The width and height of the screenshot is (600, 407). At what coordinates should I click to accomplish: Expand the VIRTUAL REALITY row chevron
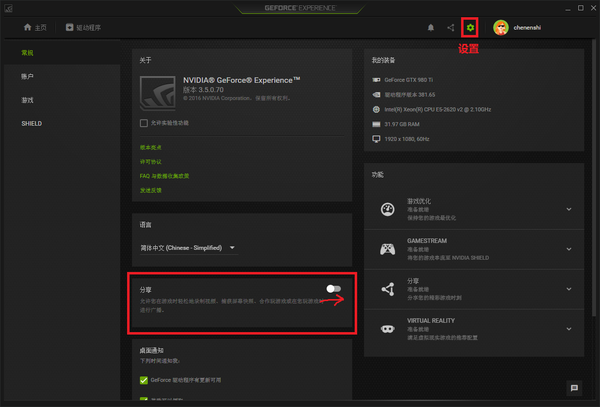(569, 329)
